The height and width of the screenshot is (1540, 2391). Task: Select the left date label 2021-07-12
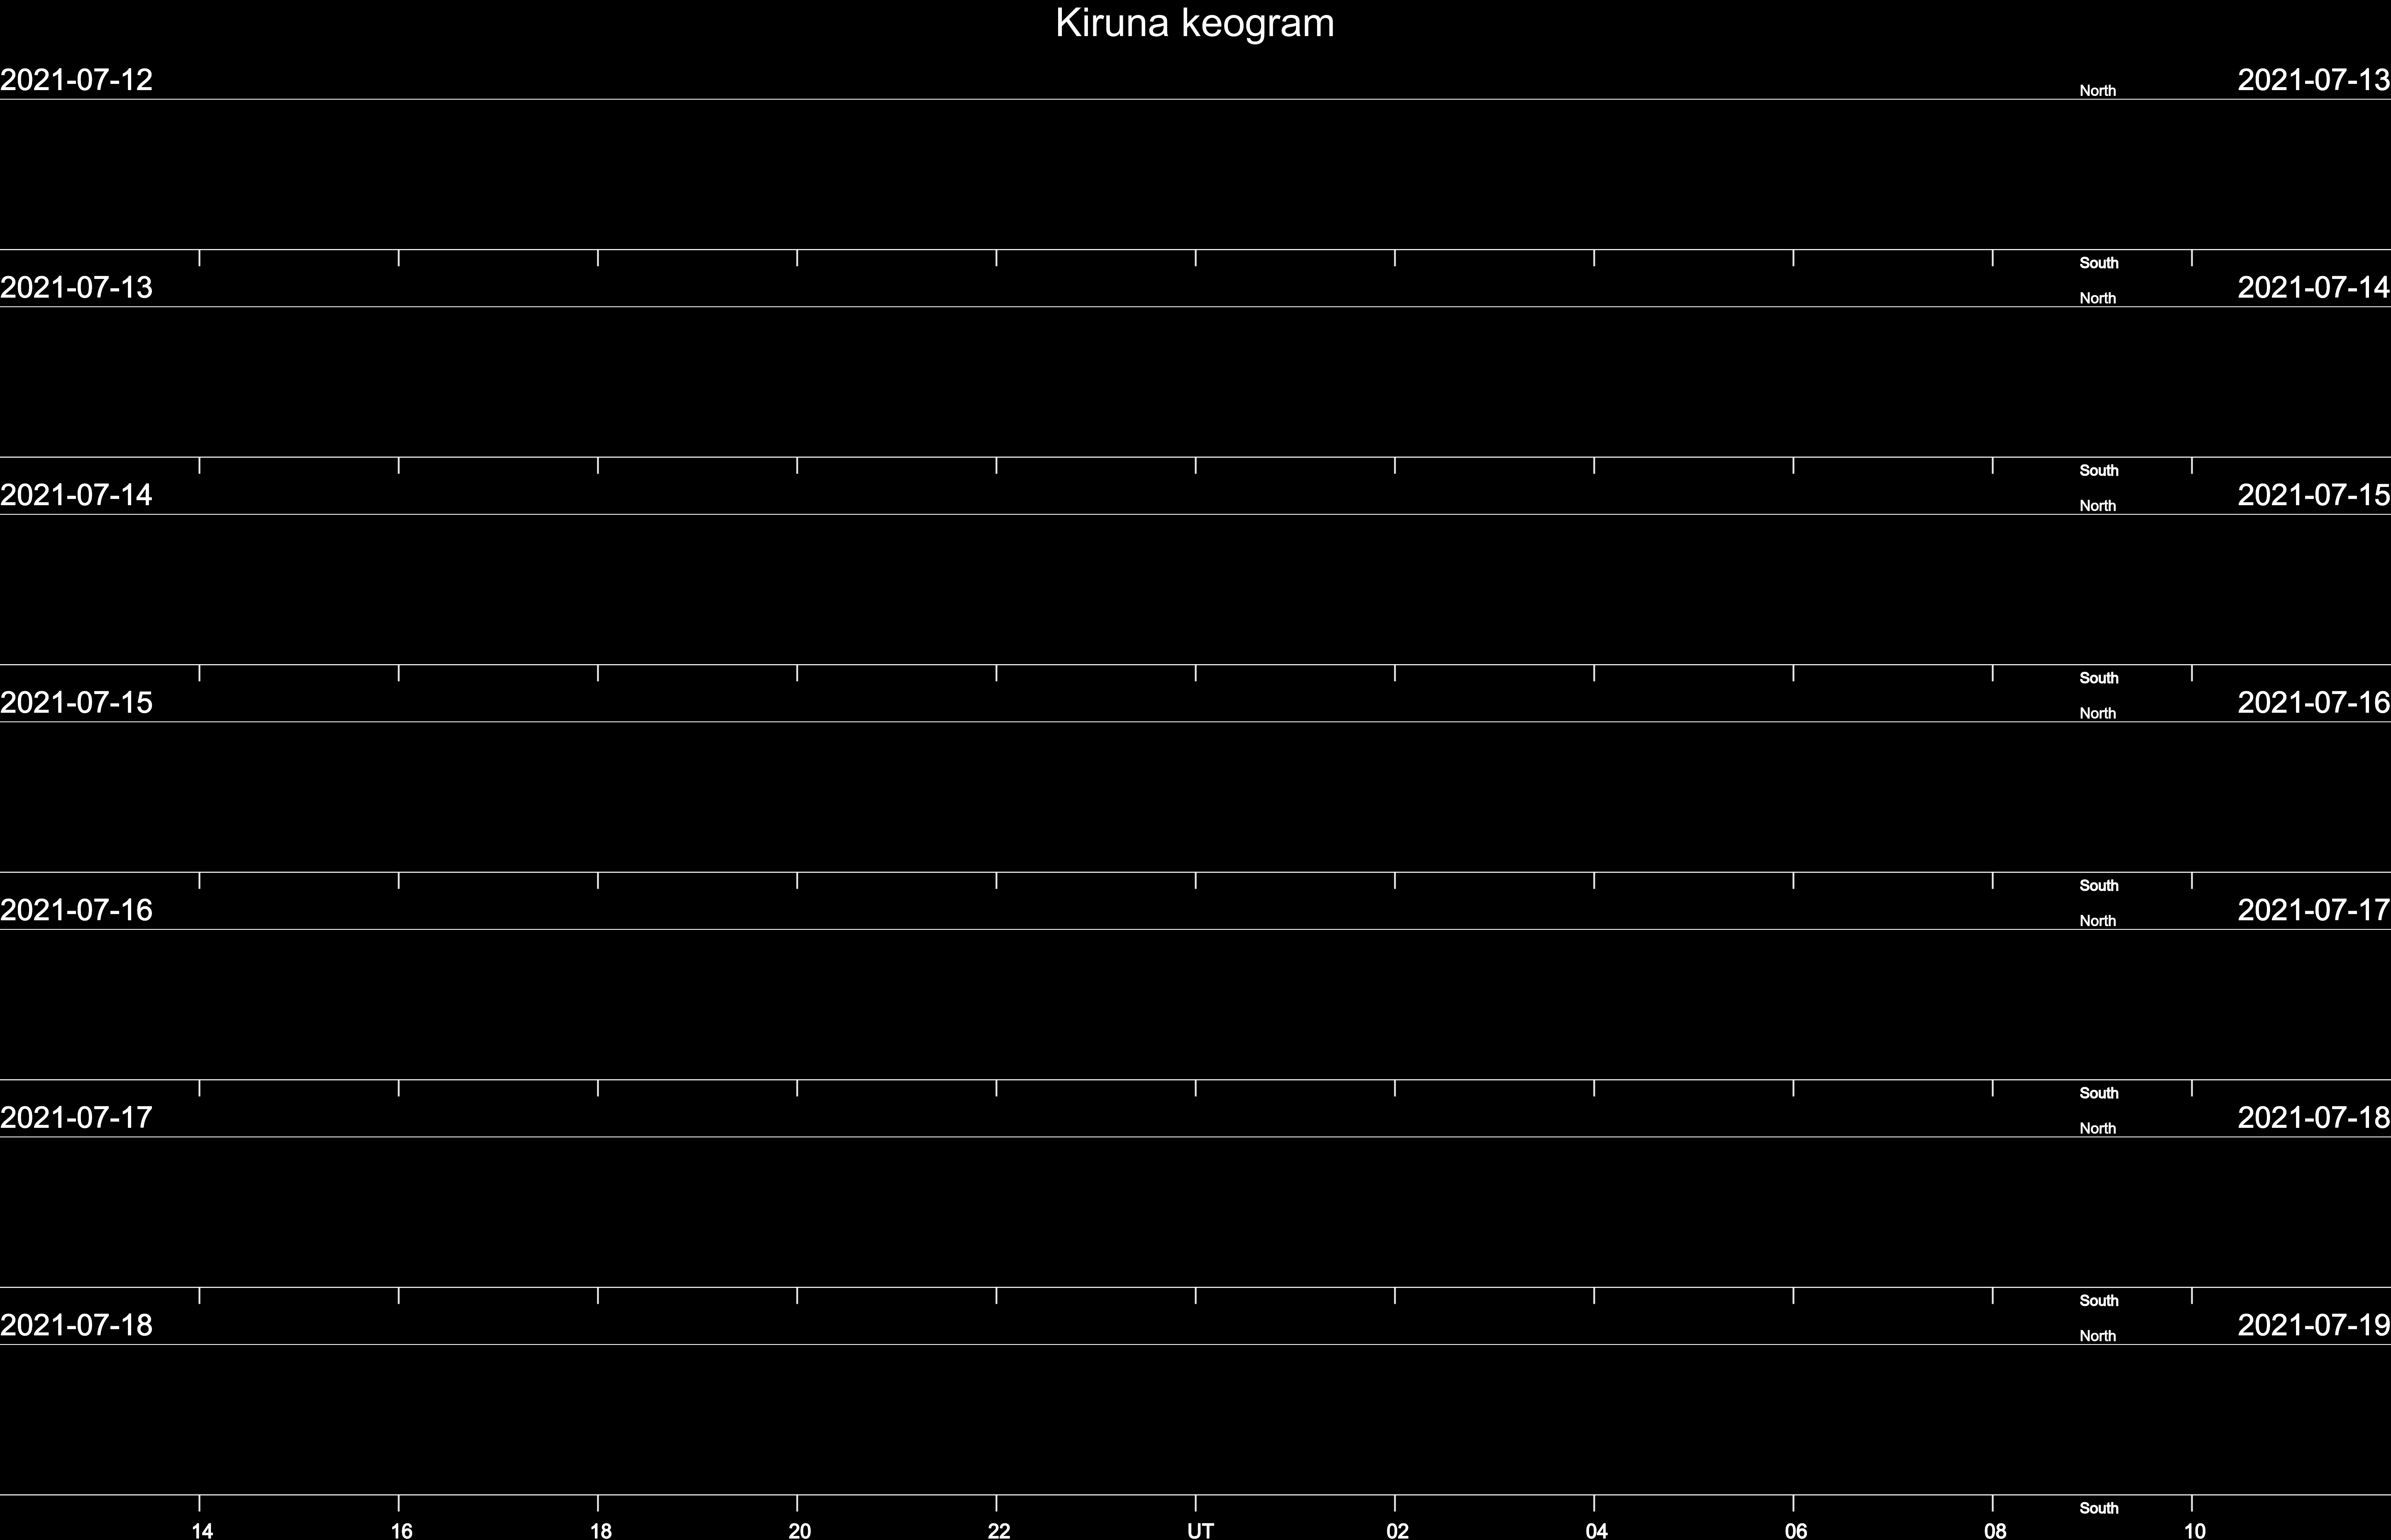click(76, 80)
